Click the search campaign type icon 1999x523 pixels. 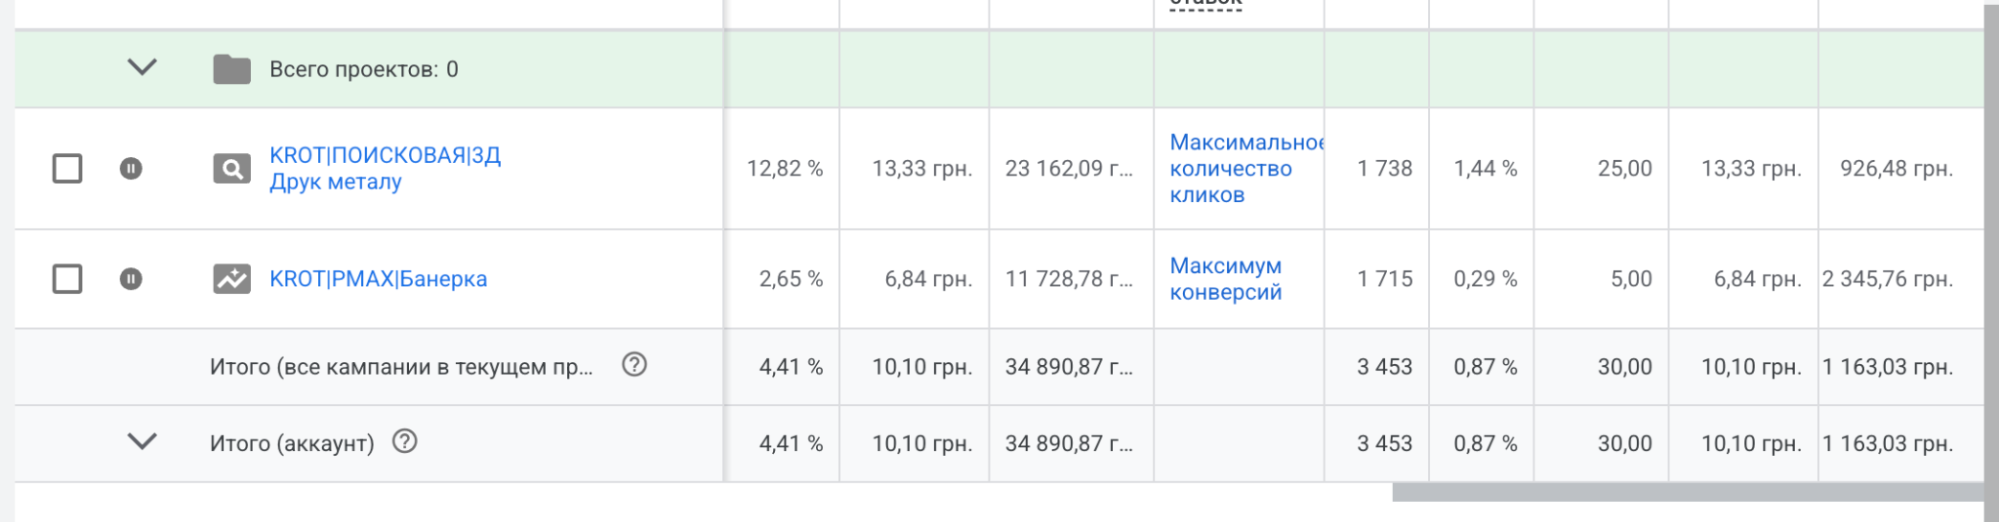[231, 169]
